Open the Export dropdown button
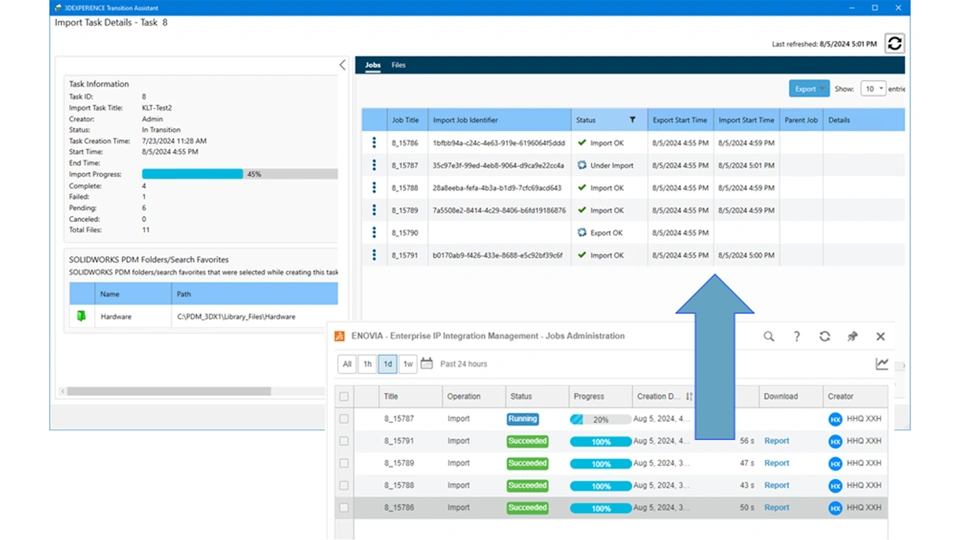Viewport: 960px width, 540px height. (x=809, y=89)
